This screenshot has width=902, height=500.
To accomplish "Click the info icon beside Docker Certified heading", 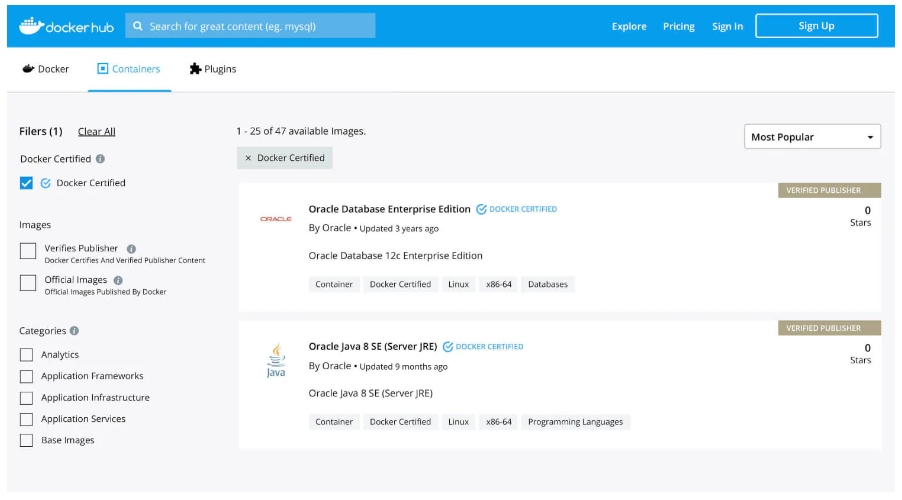I will 100,159.
